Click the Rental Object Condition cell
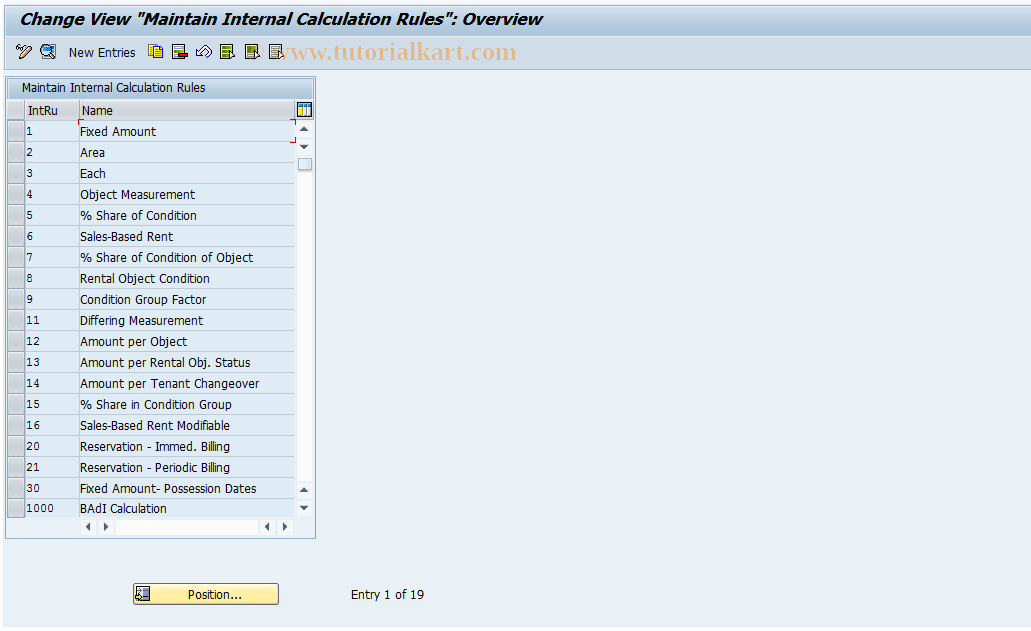1031x631 pixels. pyautogui.click(x=187, y=279)
